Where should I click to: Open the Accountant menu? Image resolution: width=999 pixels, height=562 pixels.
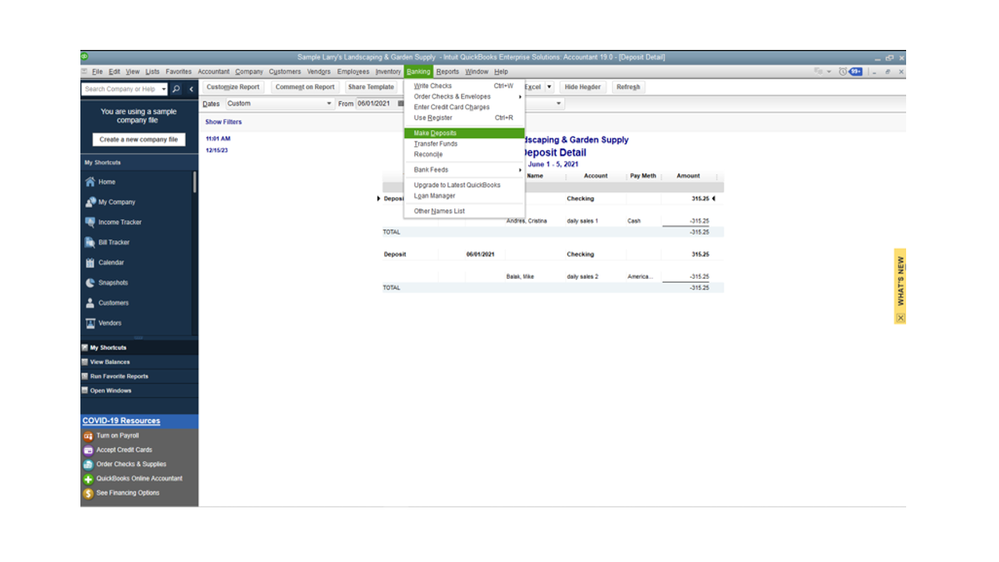pos(213,72)
